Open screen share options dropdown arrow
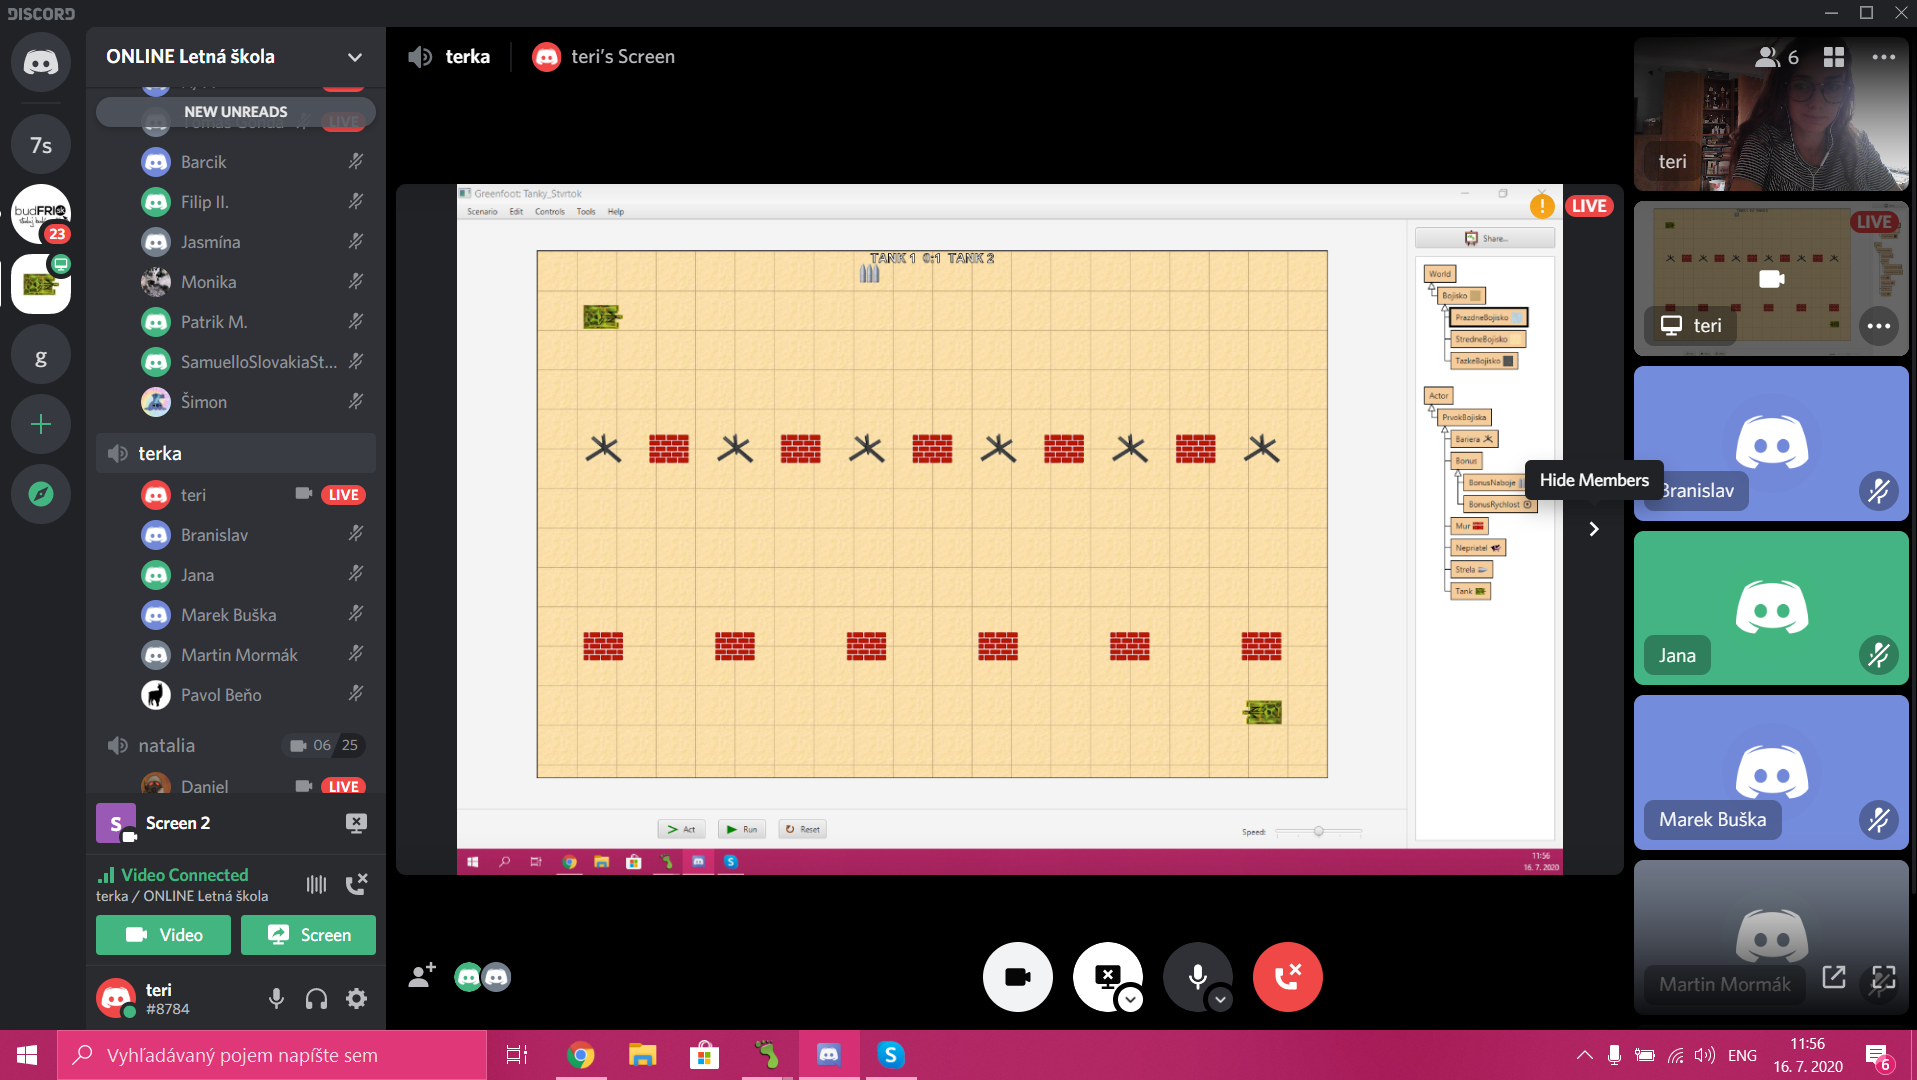1917x1080 pixels. click(x=1131, y=999)
